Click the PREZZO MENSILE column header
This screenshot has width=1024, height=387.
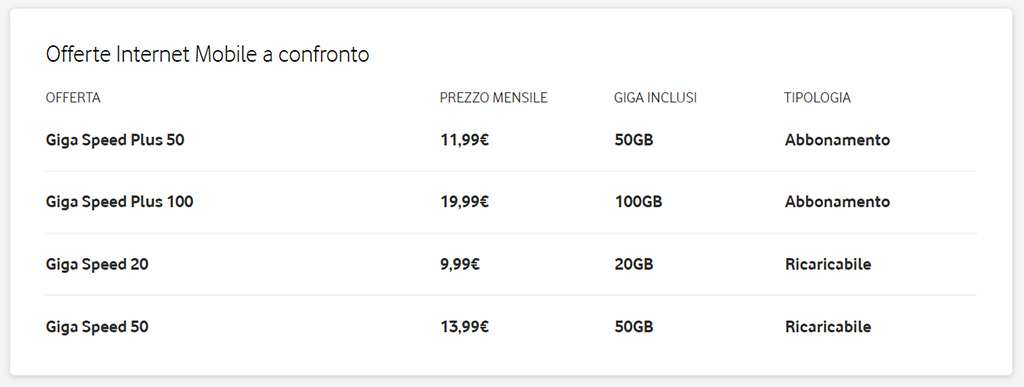point(494,98)
